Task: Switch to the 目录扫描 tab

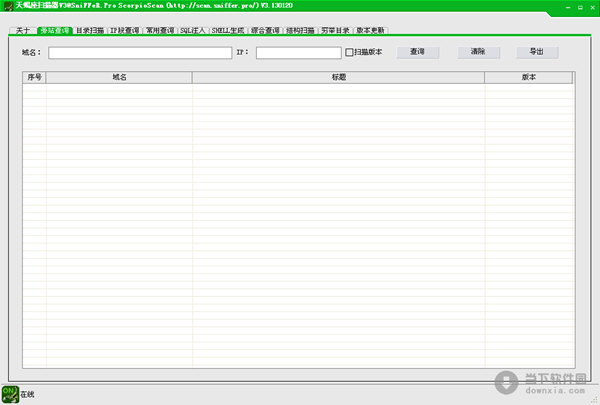Action: 89,31
